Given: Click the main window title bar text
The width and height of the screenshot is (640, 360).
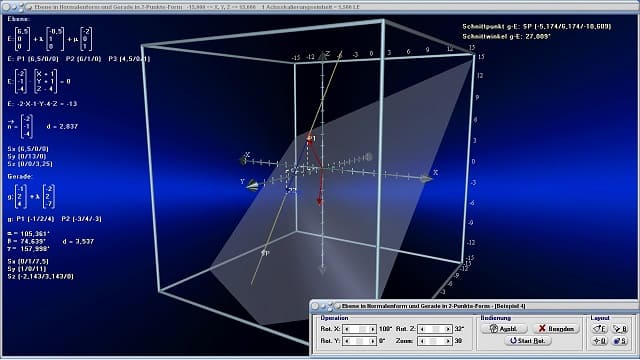Looking at the screenshot, I should (197, 7).
